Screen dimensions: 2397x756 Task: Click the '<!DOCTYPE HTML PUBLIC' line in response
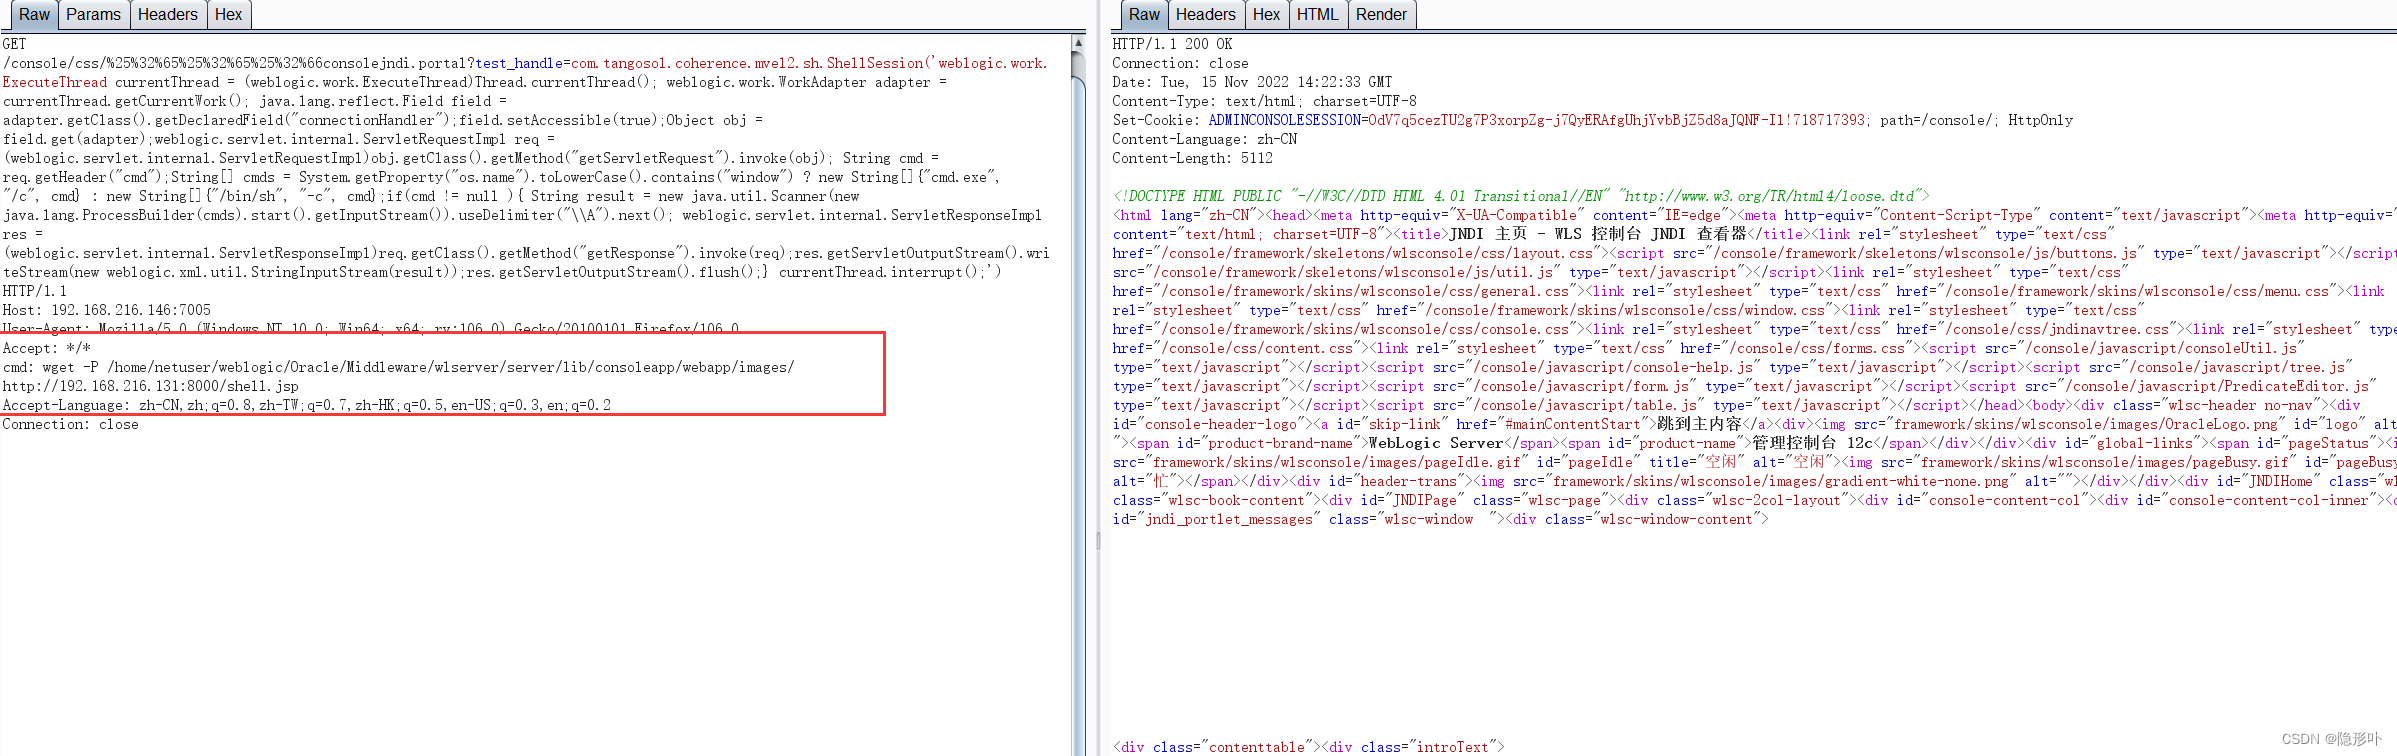pyautogui.click(x=1521, y=196)
